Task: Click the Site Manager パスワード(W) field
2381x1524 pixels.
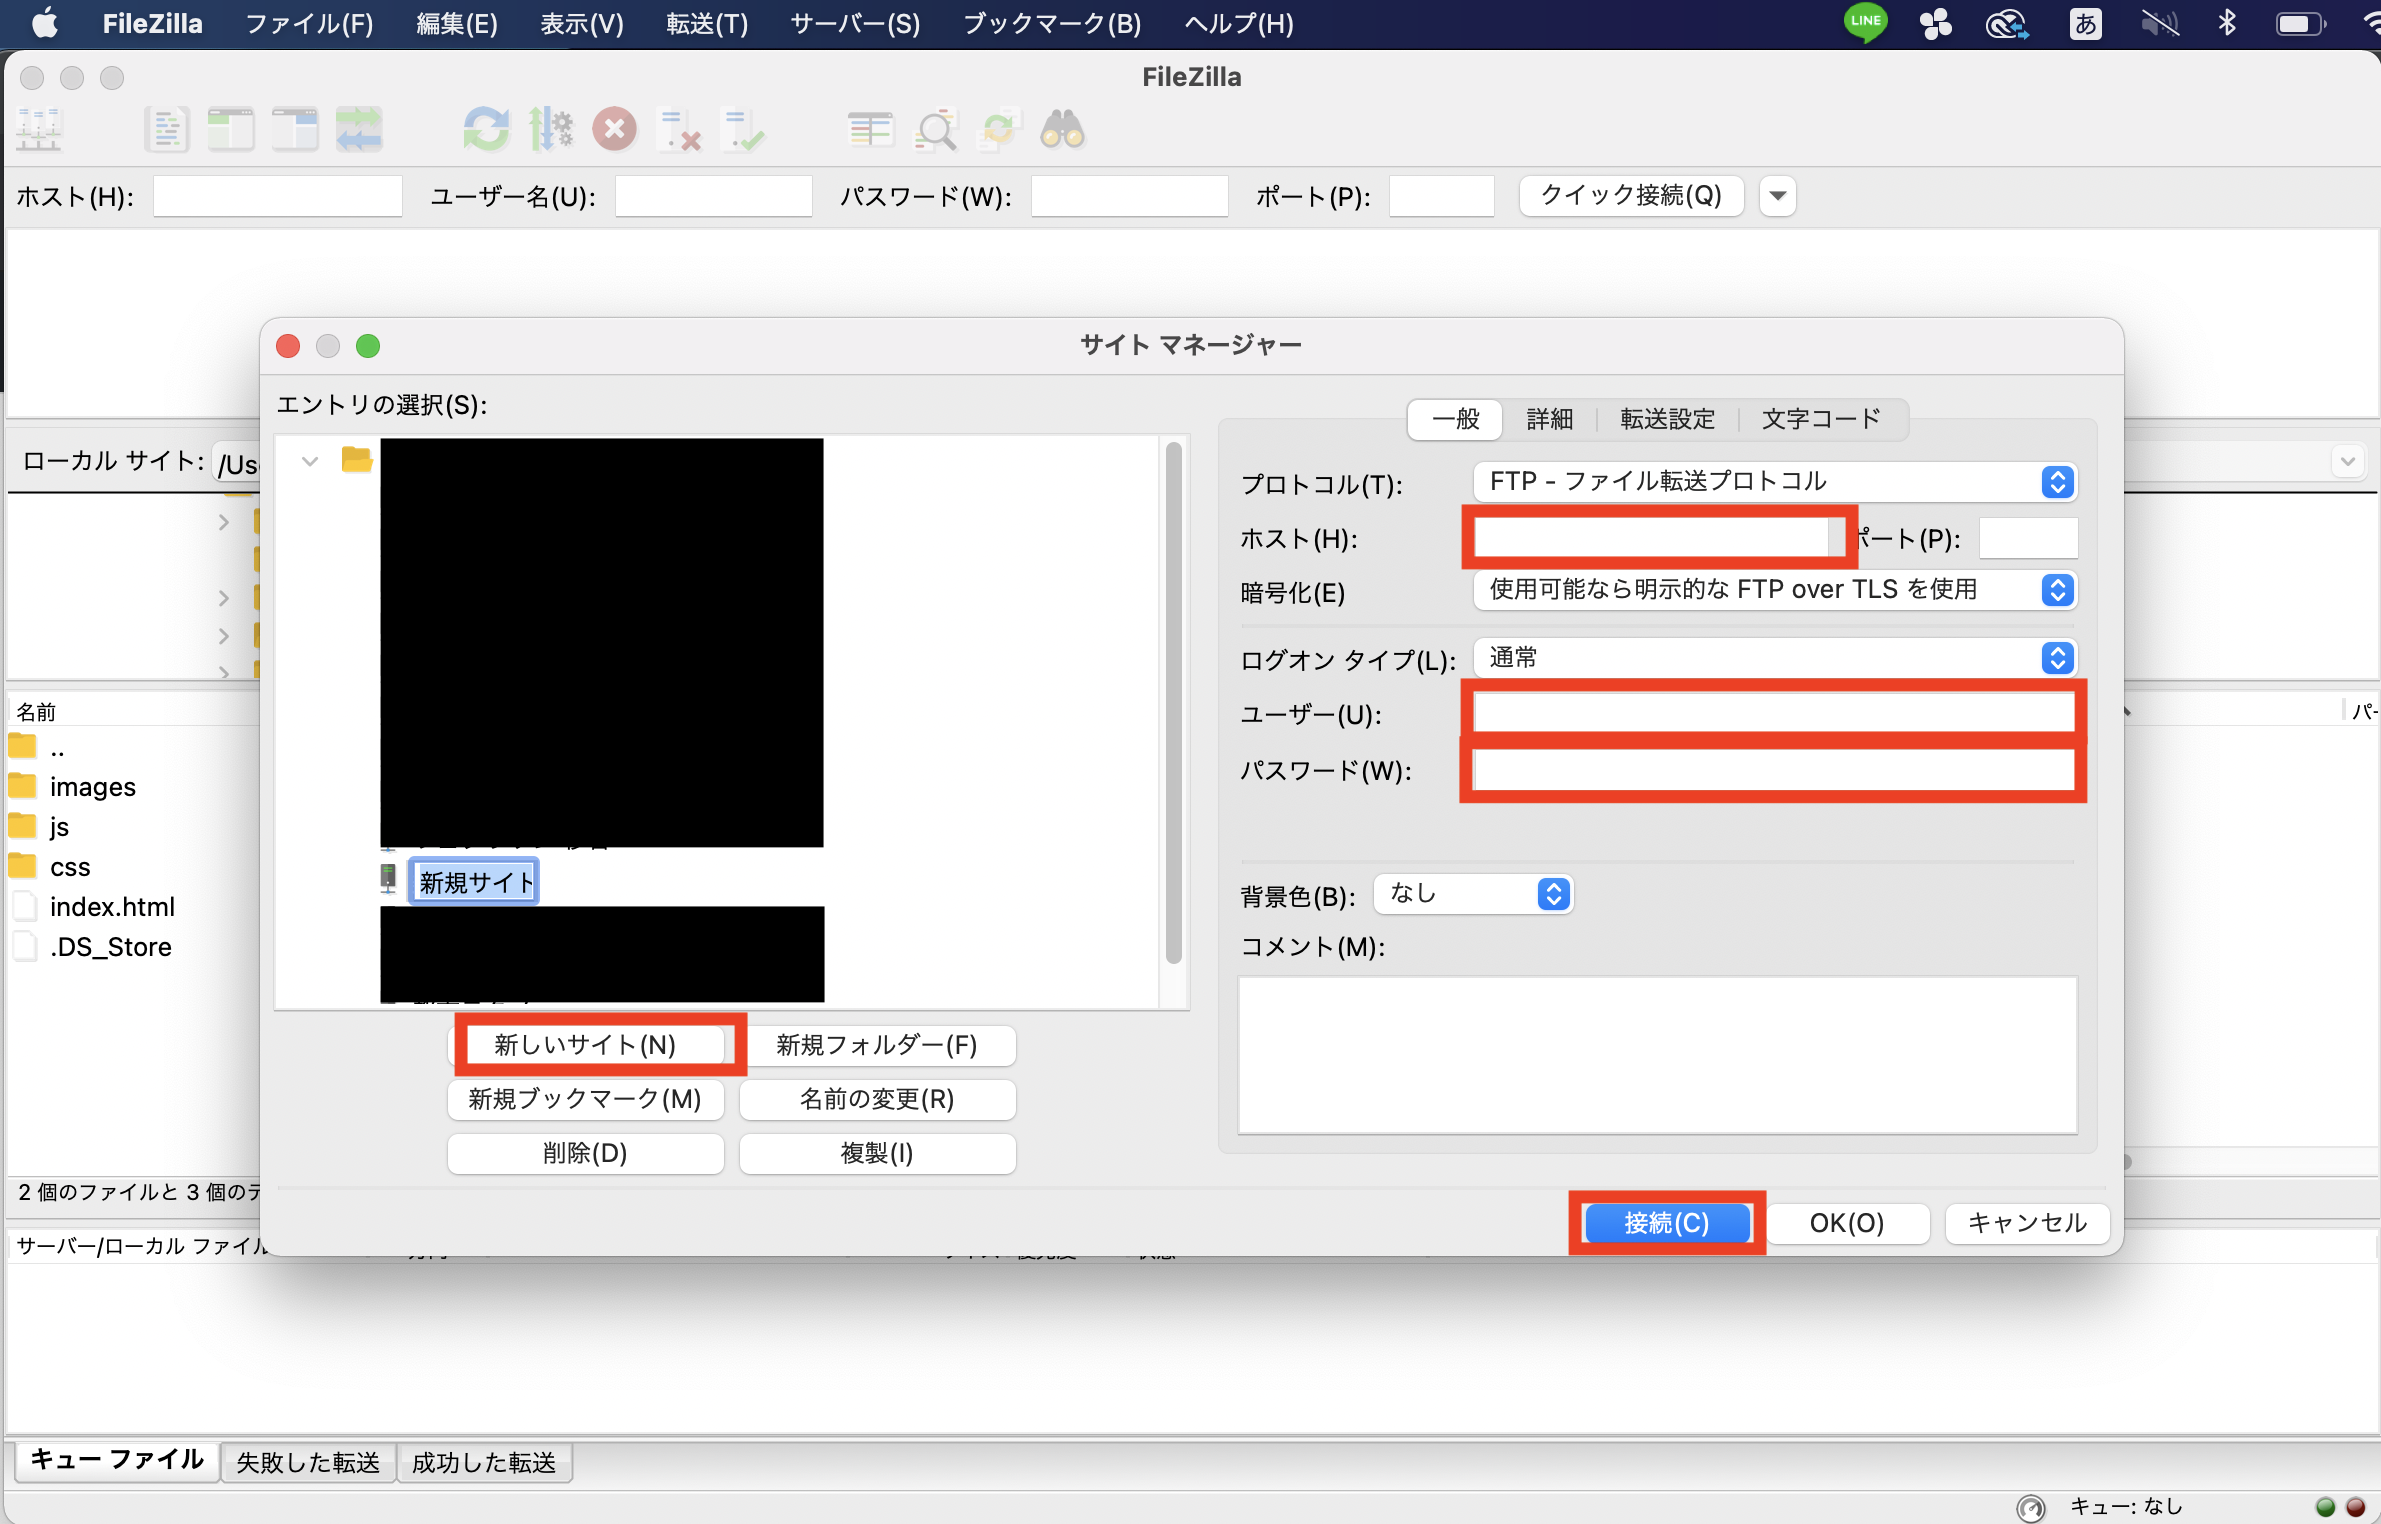Action: pyautogui.click(x=1775, y=769)
